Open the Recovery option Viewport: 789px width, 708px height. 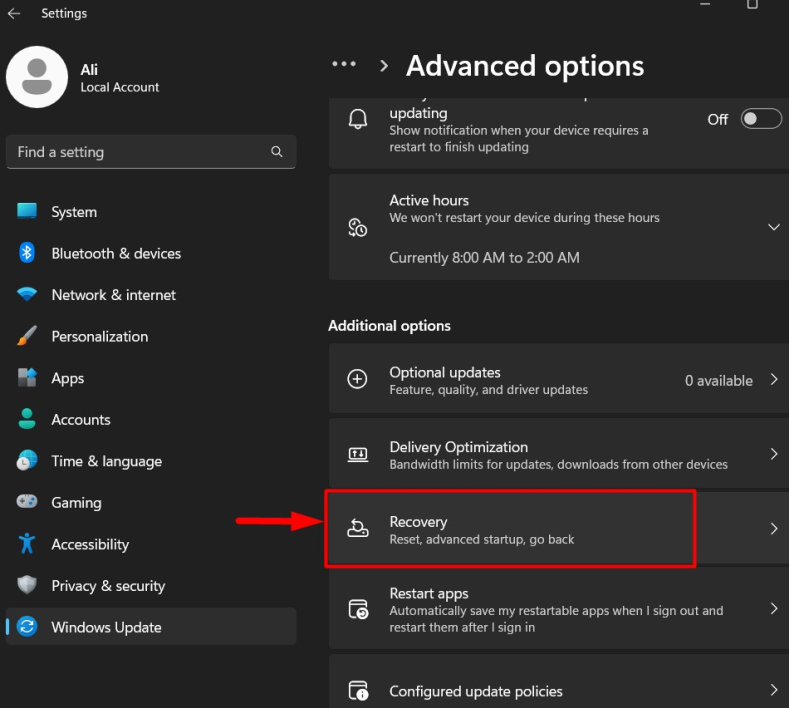point(510,530)
